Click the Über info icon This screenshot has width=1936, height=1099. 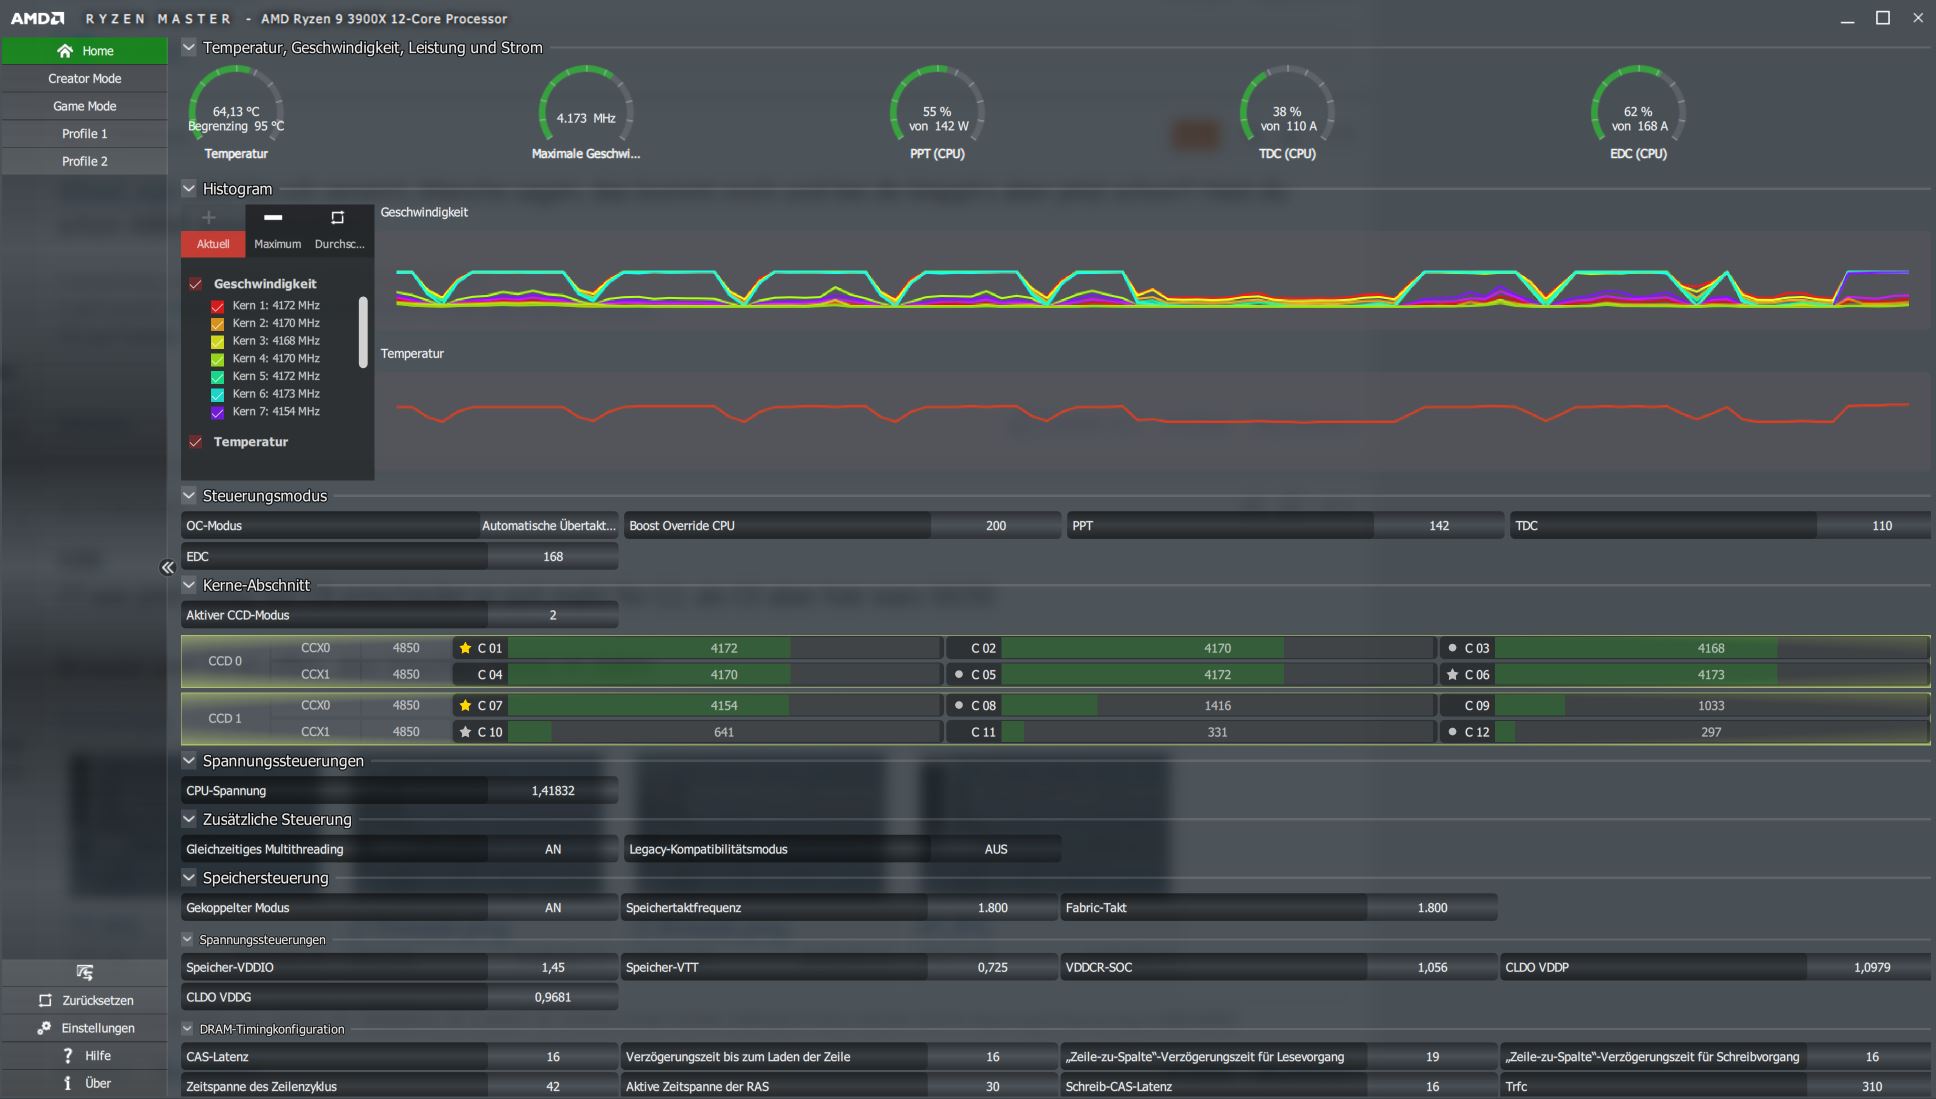click(67, 1083)
